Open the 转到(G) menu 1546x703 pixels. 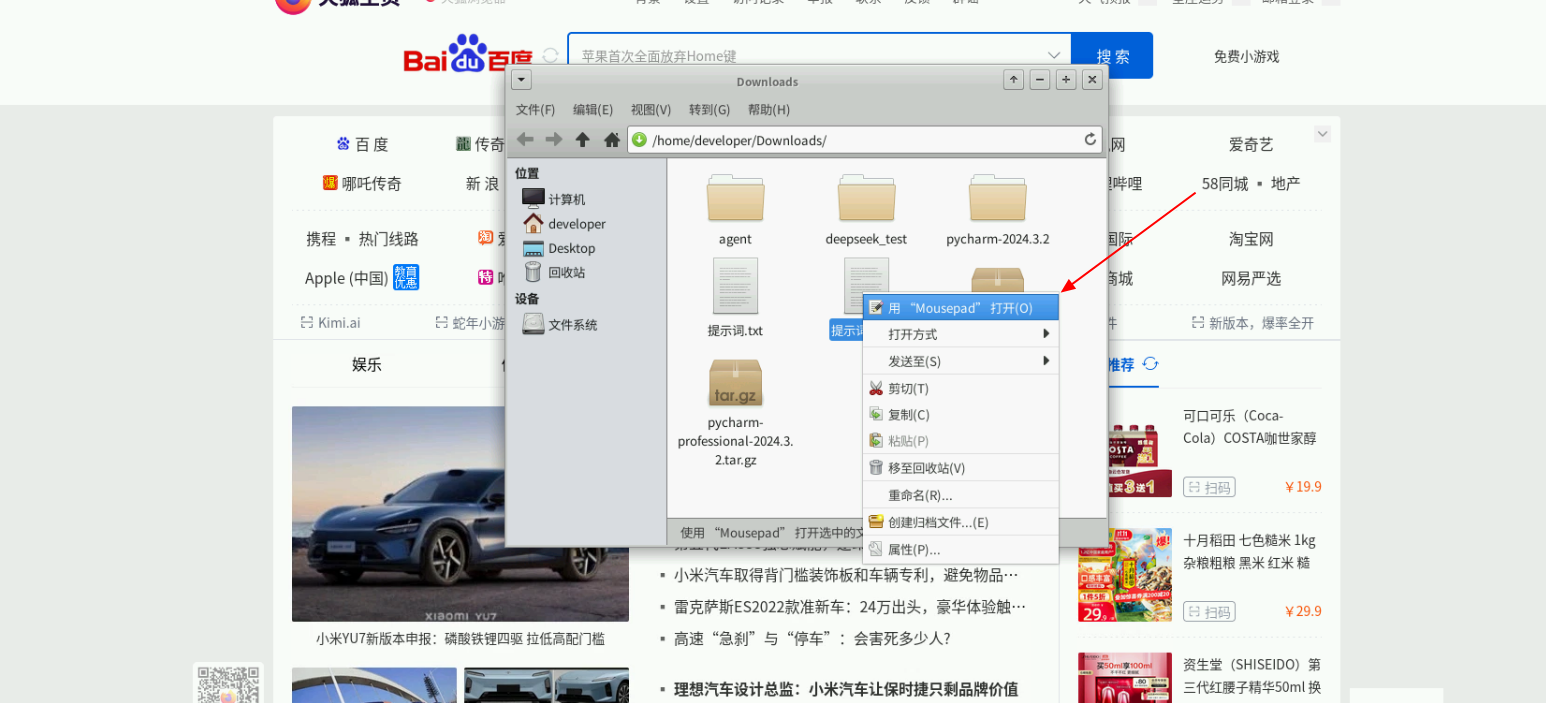click(x=709, y=109)
